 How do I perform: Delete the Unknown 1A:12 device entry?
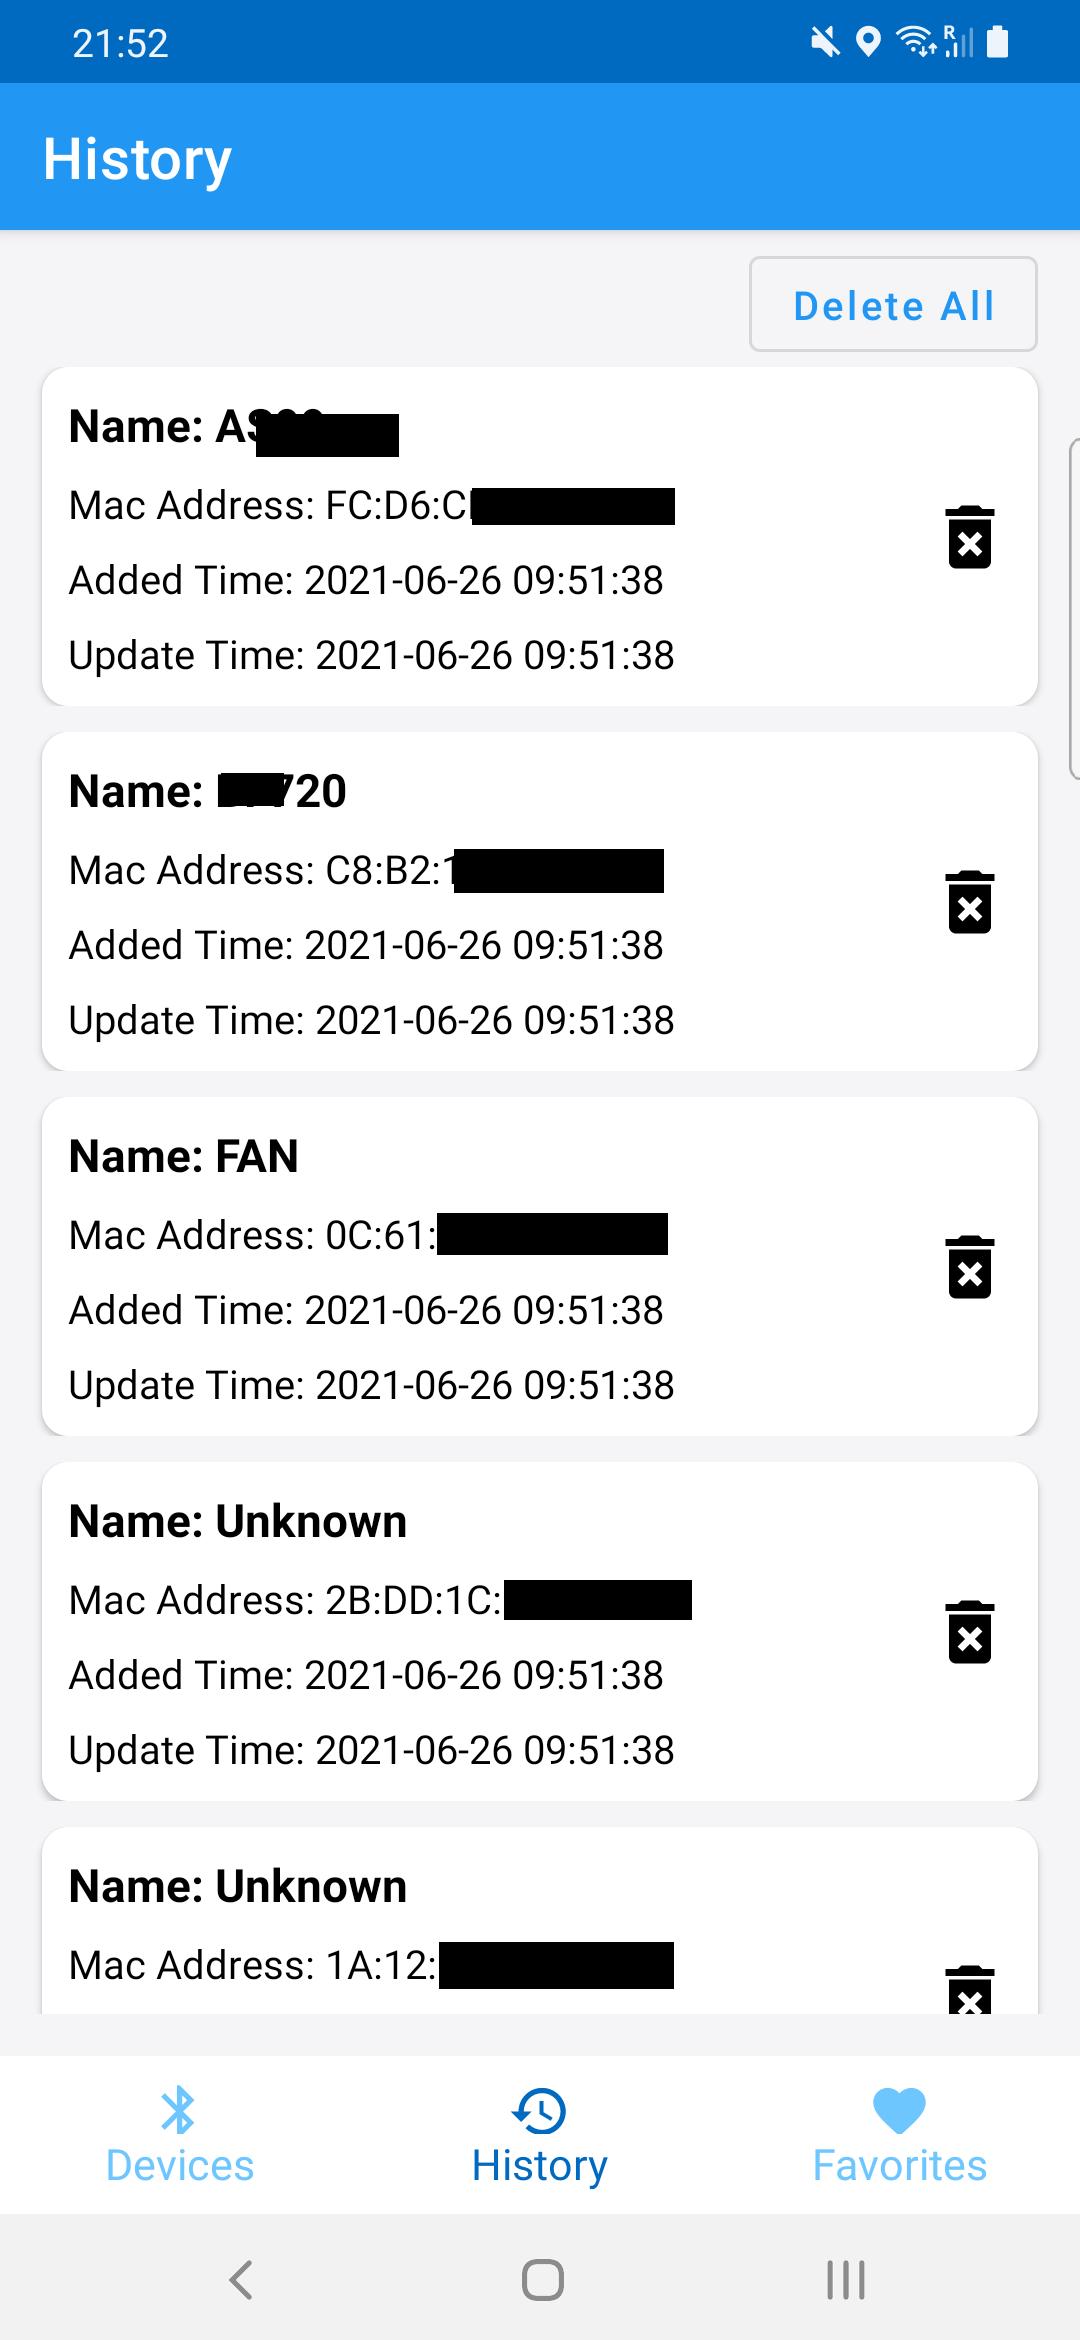[x=969, y=1989]
